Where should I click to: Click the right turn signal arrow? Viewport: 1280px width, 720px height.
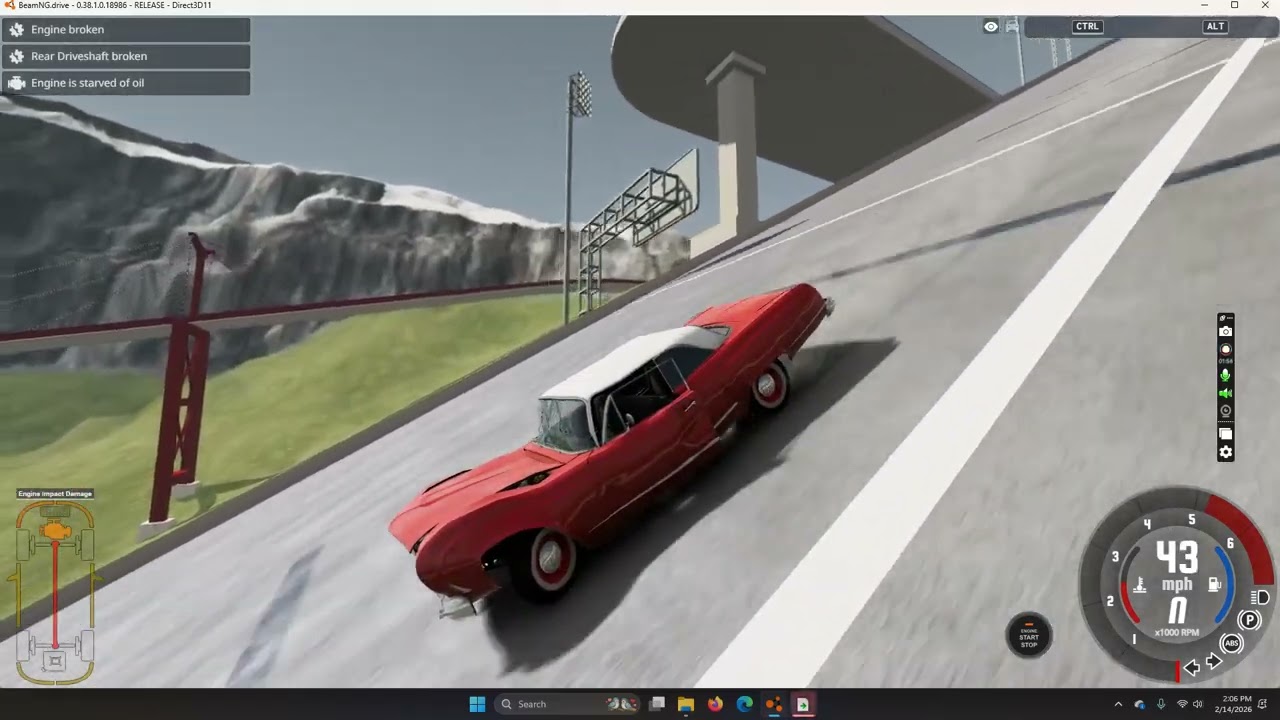pos(1214,661)
